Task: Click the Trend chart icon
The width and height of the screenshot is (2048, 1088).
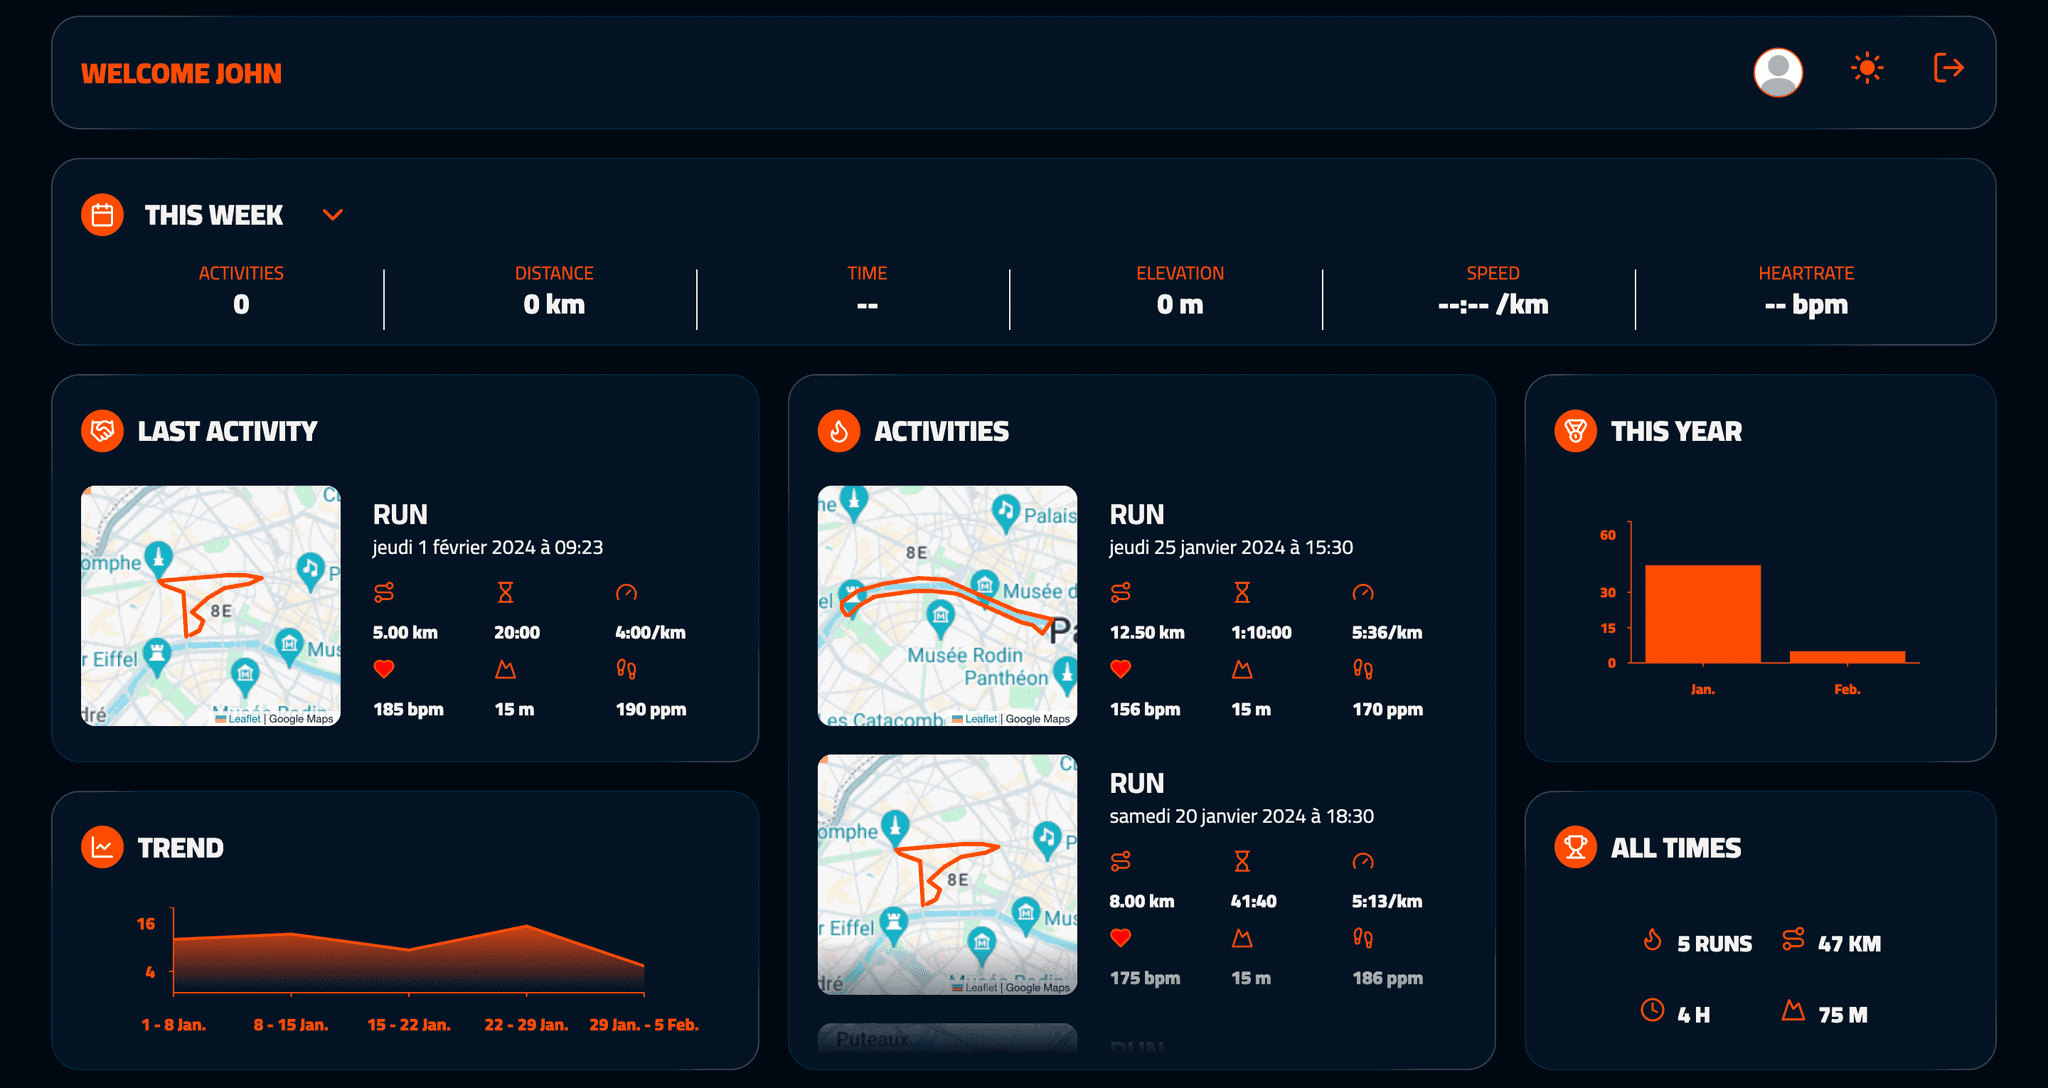Action: [x=102, y=847]
